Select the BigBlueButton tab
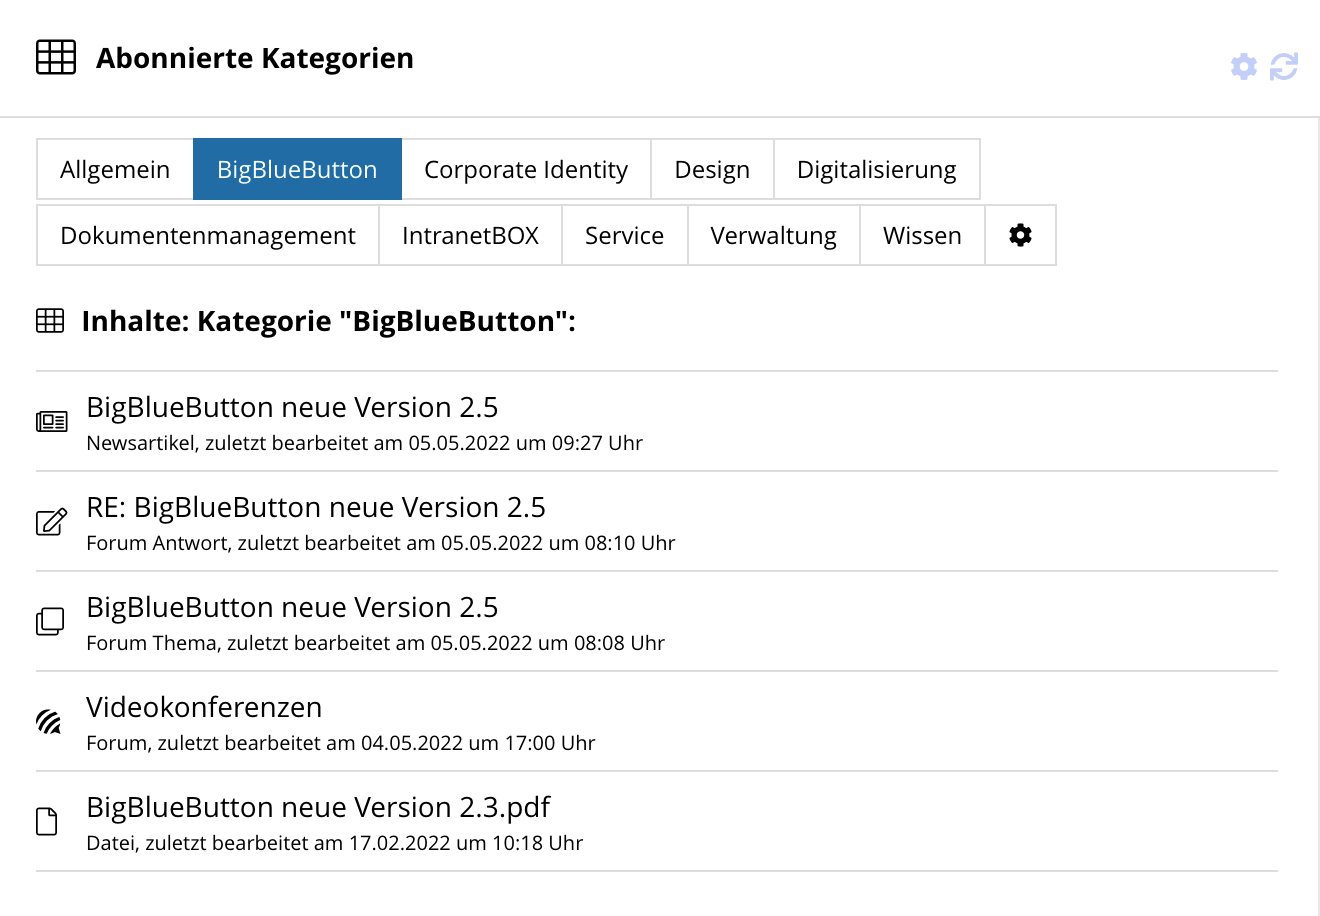Image resolution: width=1320 pixels, height=916 pixels. 297,169
